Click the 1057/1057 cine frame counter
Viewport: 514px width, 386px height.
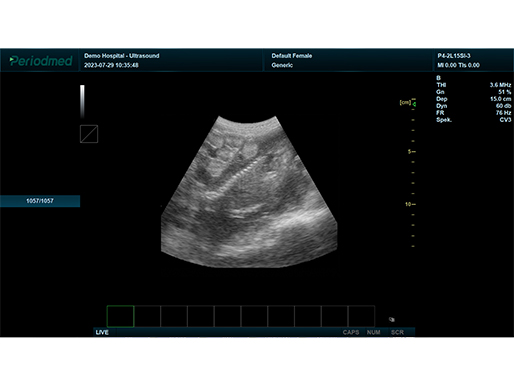point(40,201)
